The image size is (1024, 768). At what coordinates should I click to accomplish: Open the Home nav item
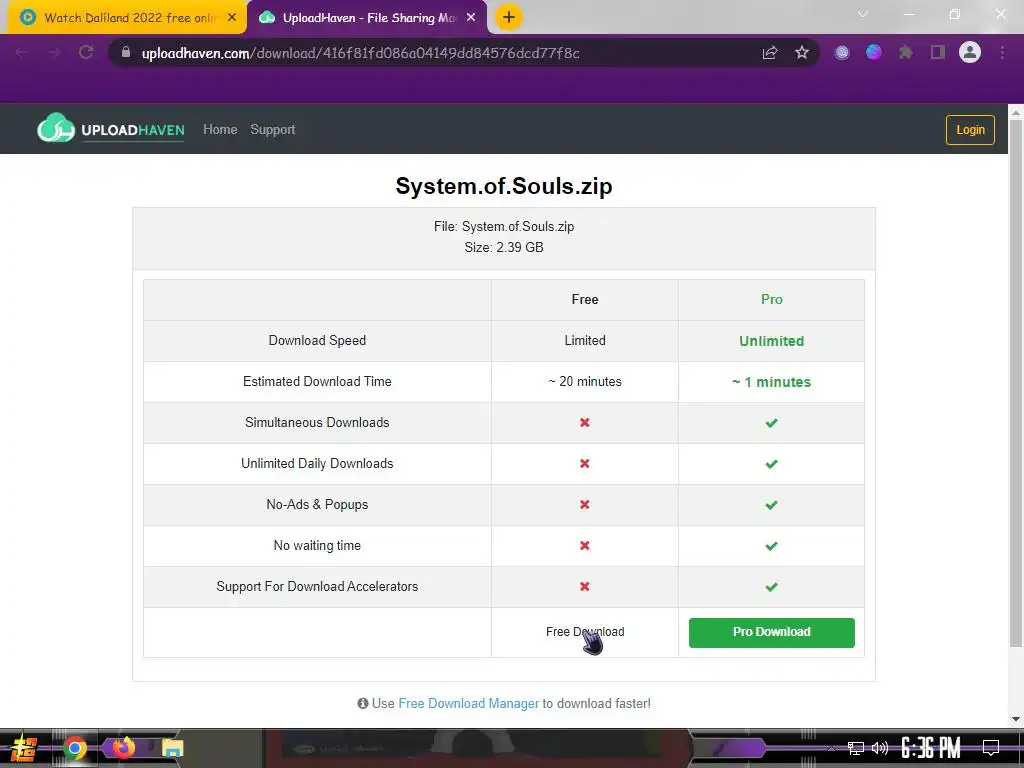[220, 129]
